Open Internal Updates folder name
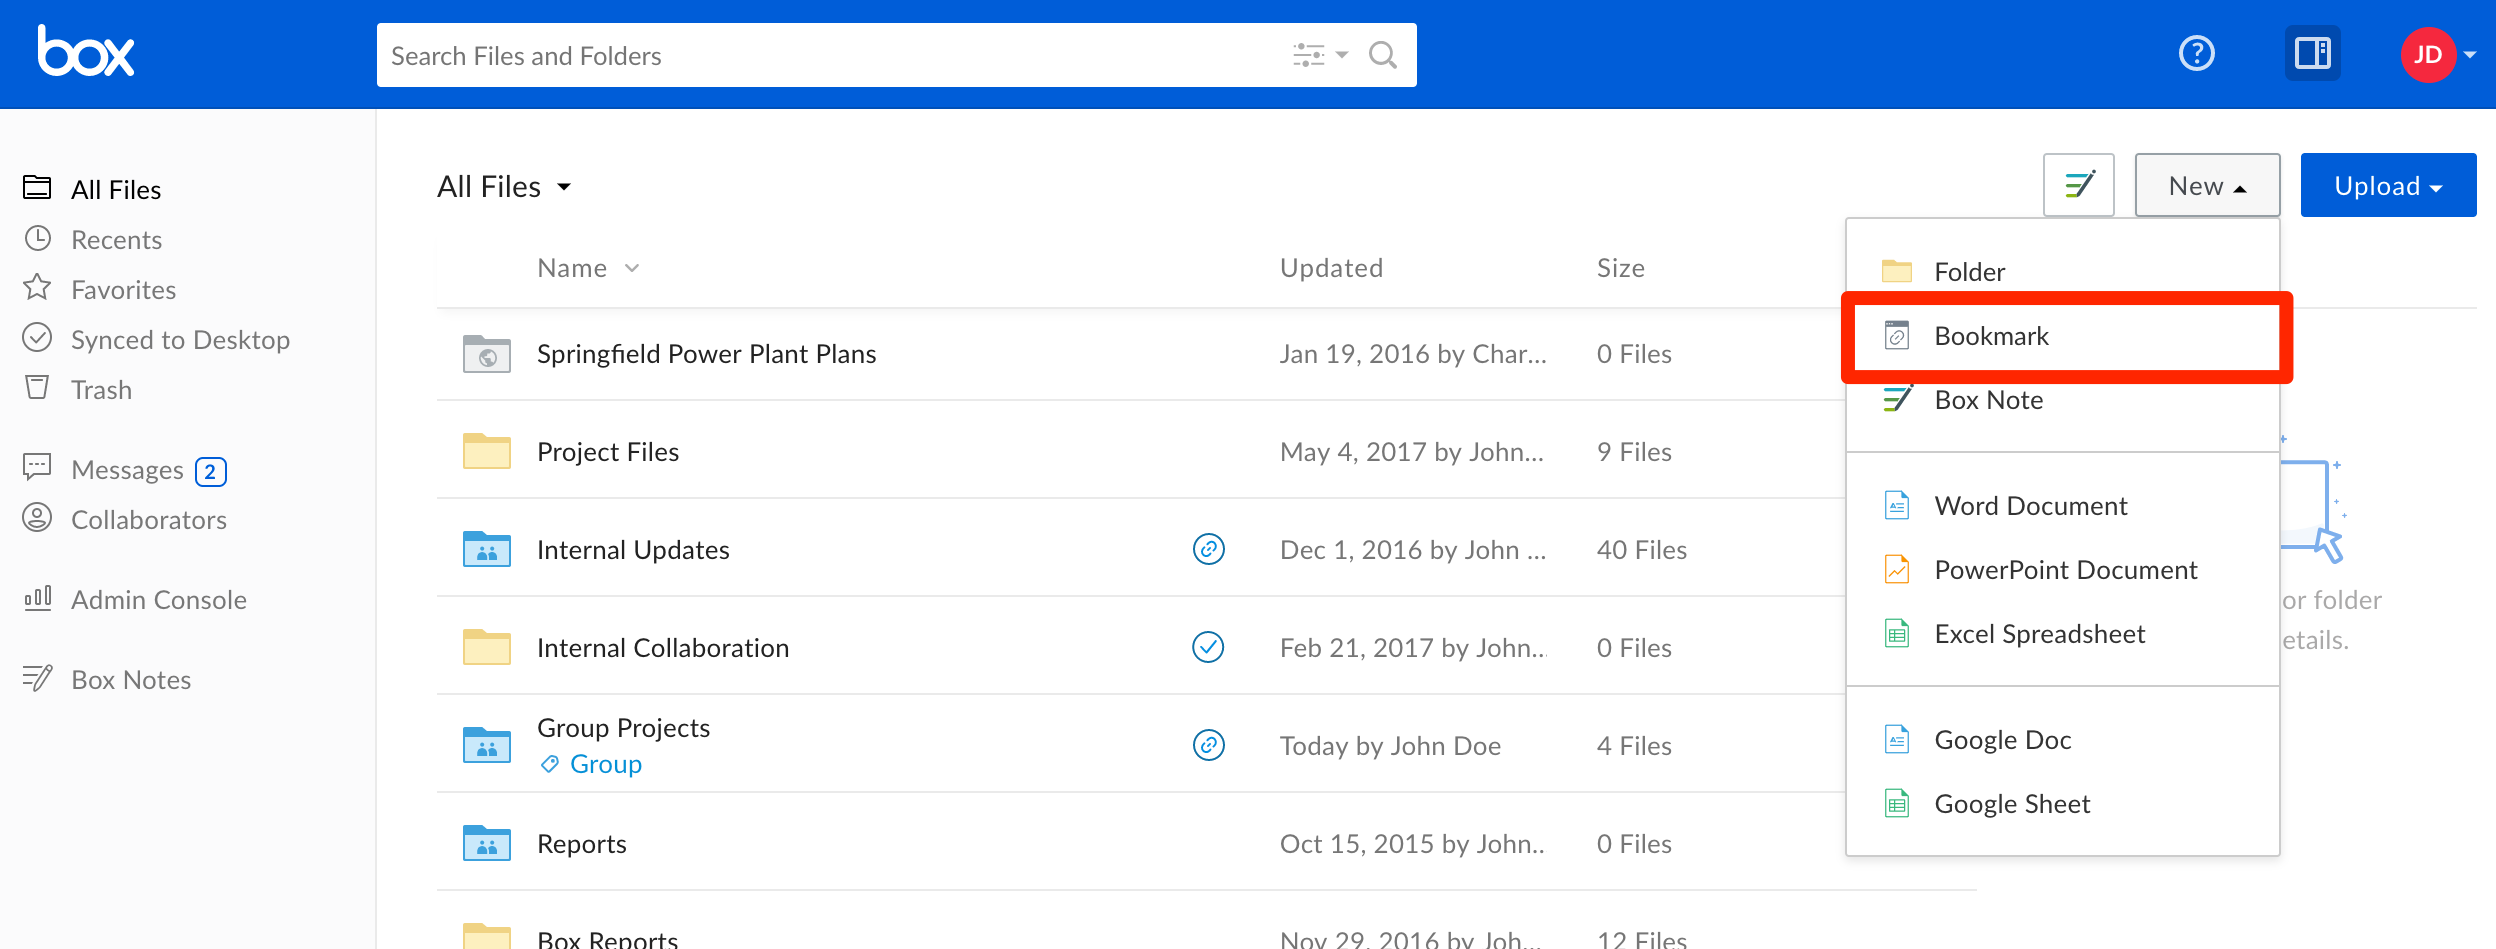The height and width of the screenshot is (949, 2496). (633, 550)
